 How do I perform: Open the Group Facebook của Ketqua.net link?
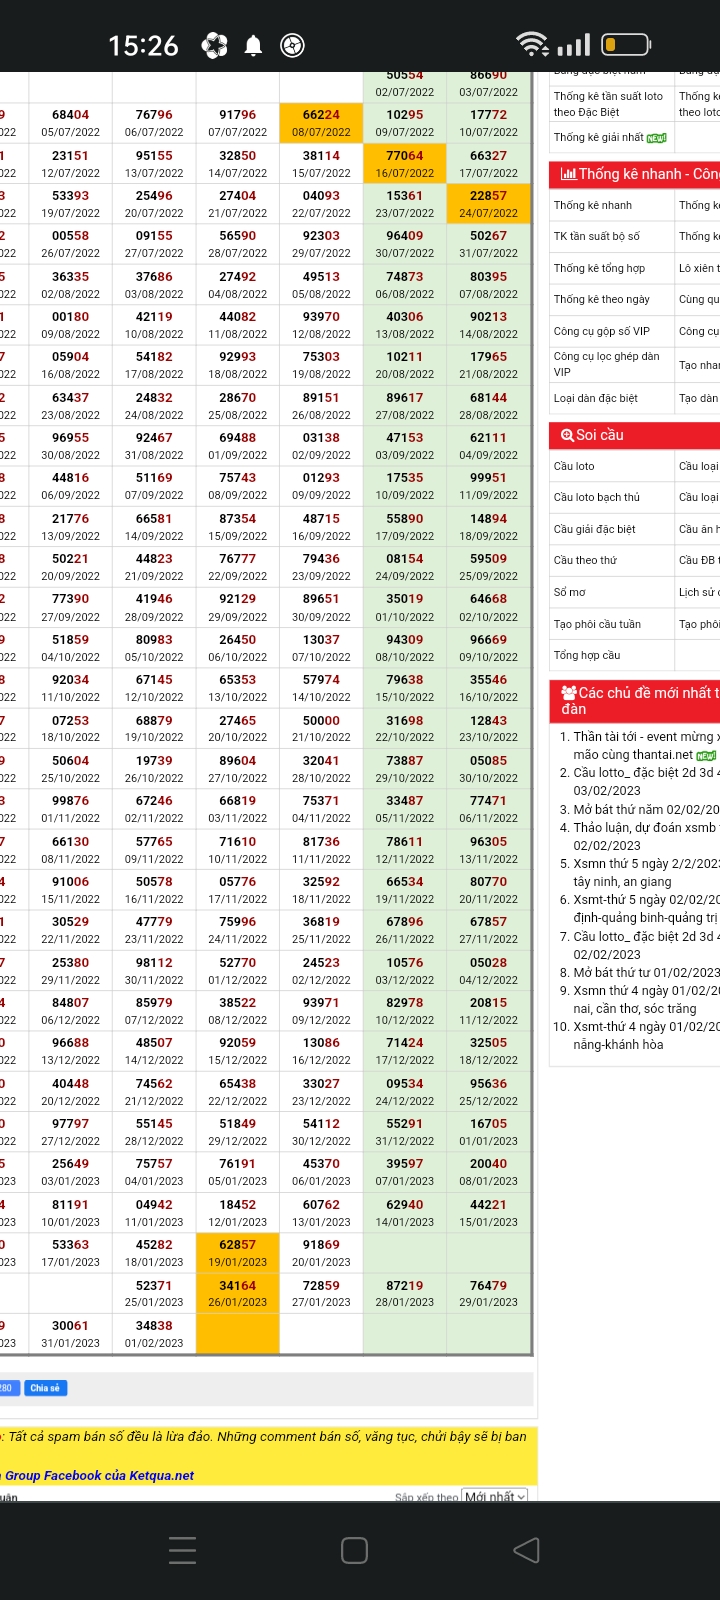[99, 1475]
